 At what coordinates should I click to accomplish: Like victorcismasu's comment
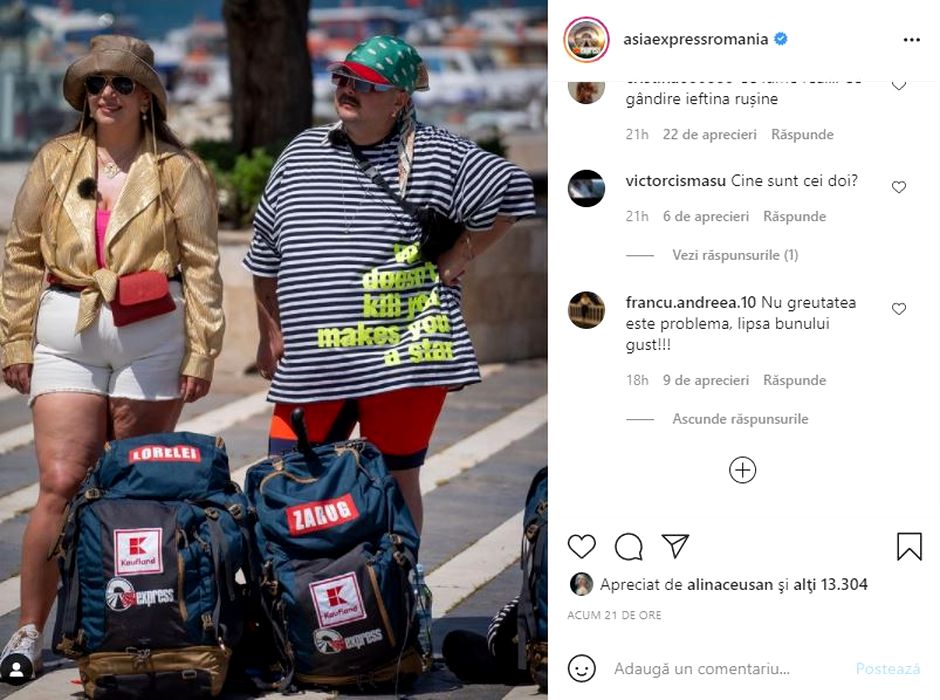point(899,187)
